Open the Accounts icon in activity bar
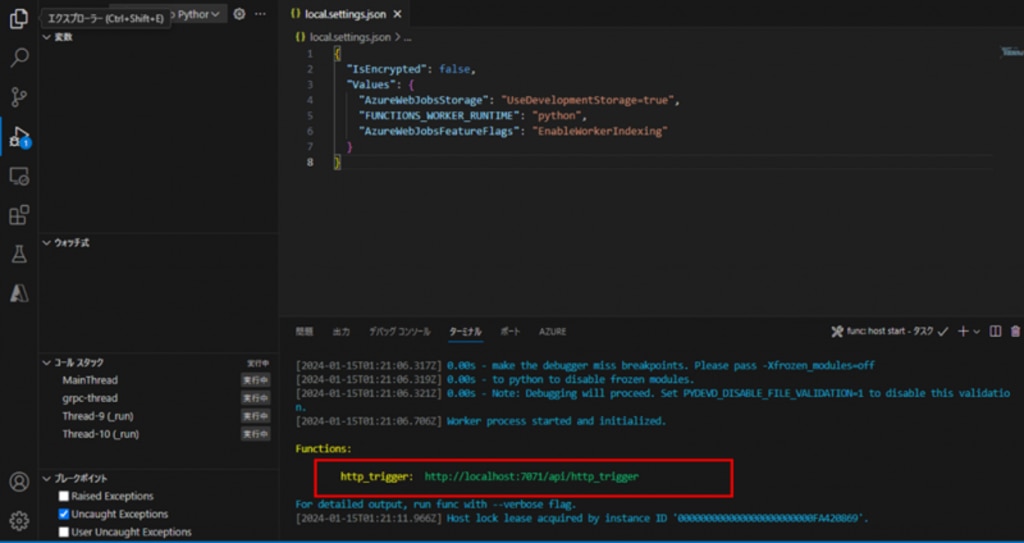 coord(19,482)
